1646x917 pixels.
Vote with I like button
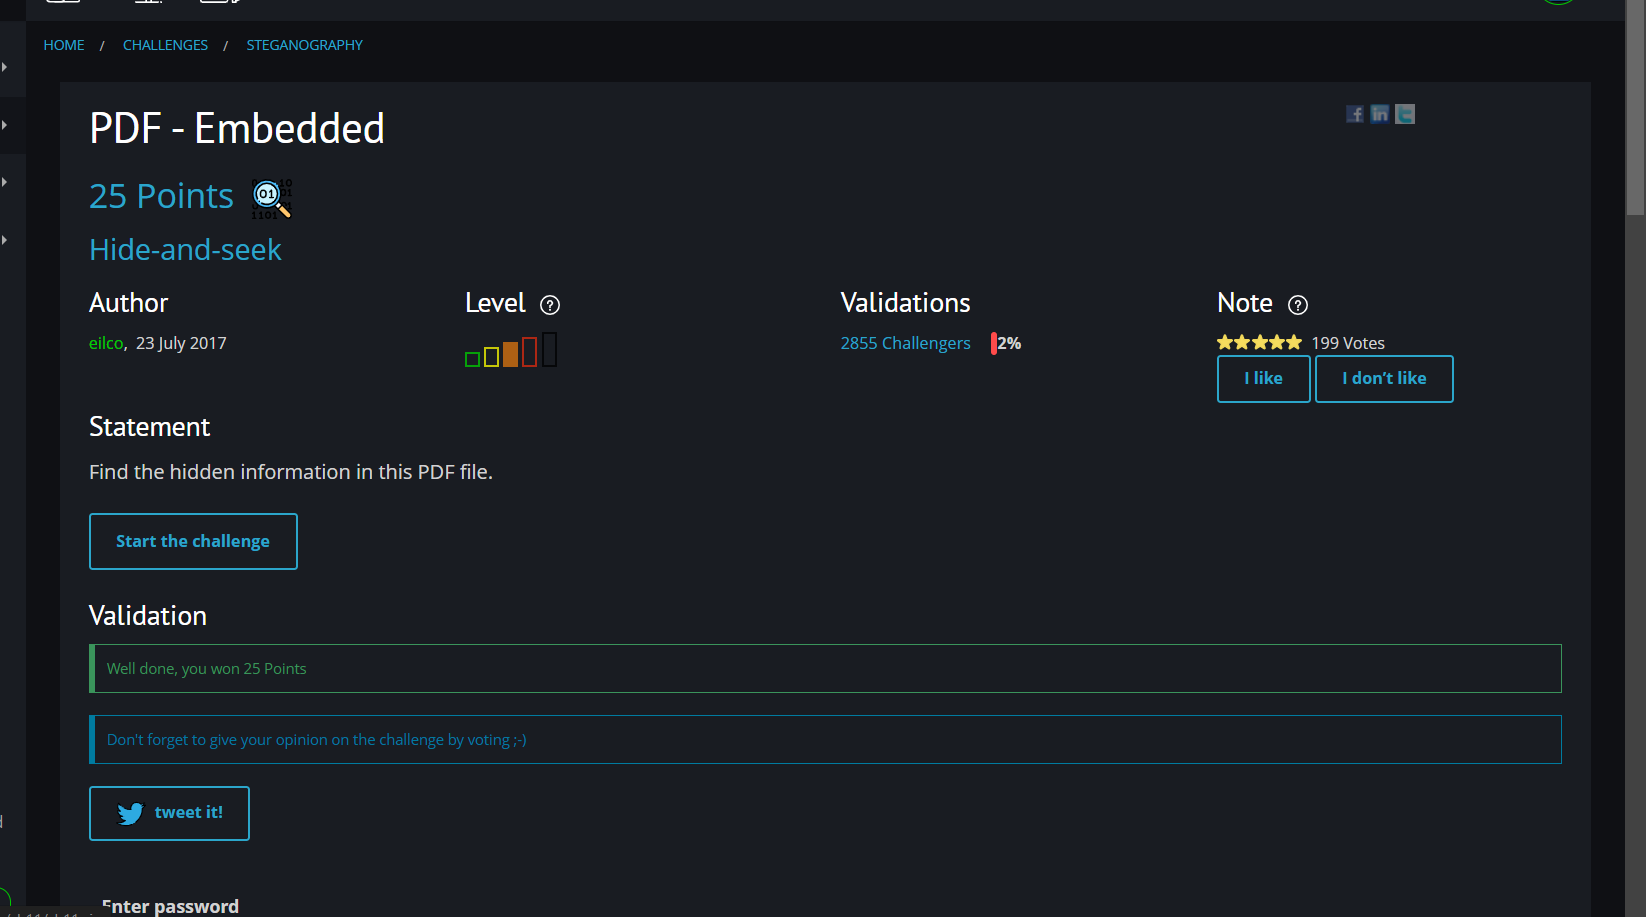[1263, 378]
